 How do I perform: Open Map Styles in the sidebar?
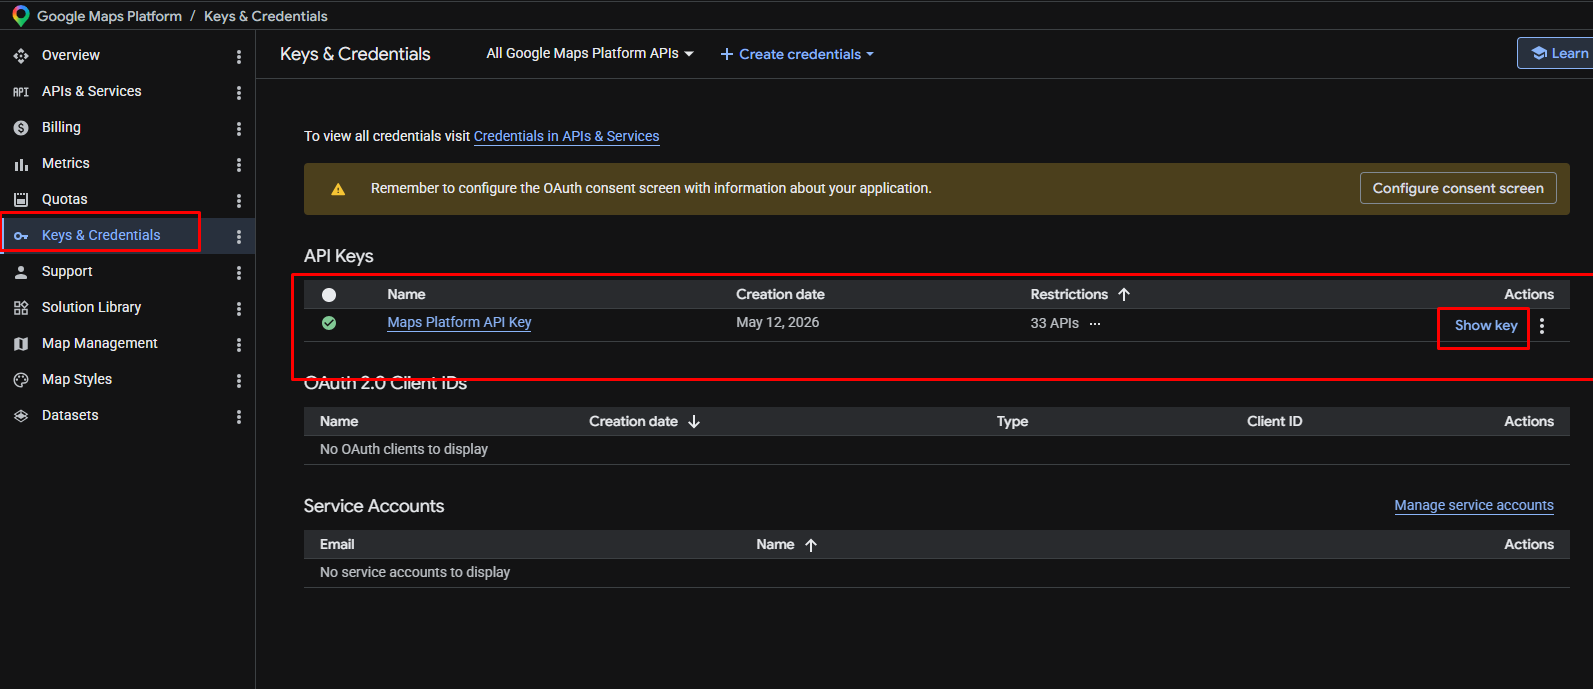[x=77, y=380]
